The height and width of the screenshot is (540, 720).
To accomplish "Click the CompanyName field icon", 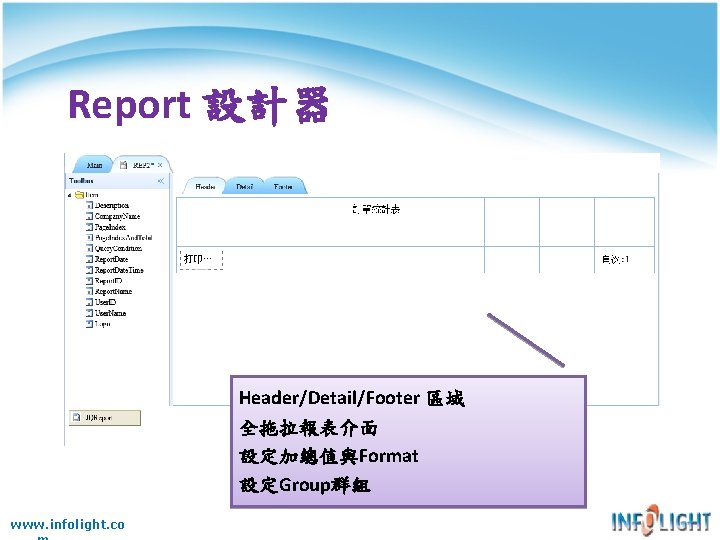I will point(90,216).
